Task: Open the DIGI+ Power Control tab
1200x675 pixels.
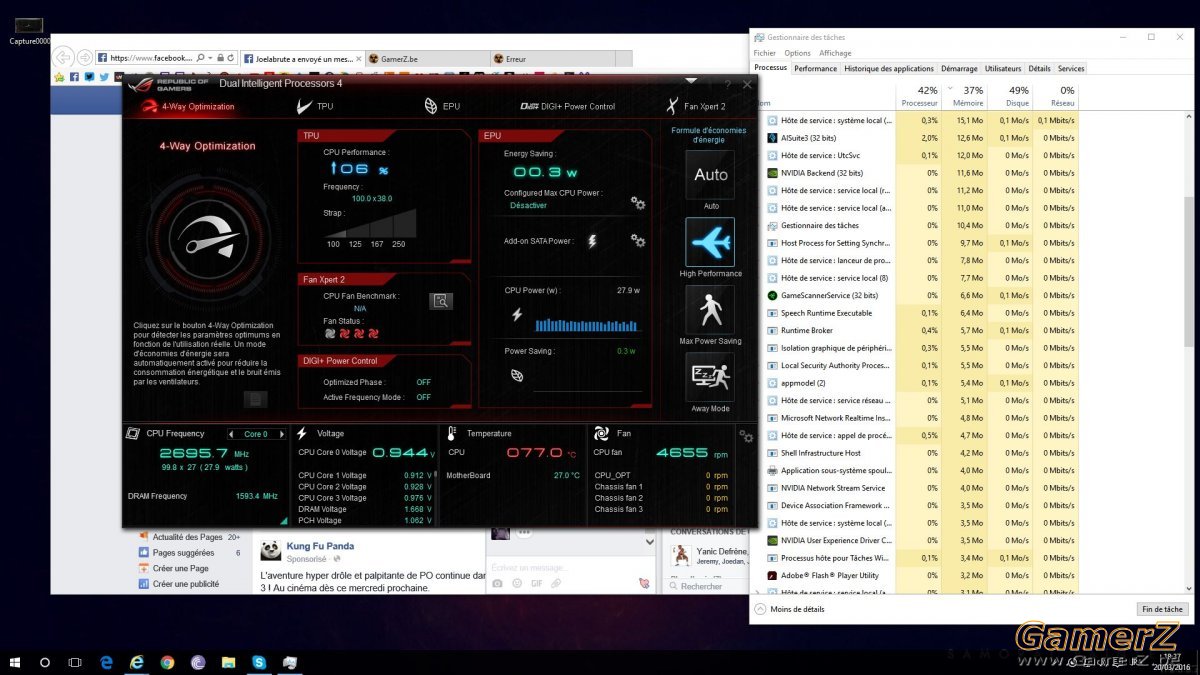Action: point(567,106)
